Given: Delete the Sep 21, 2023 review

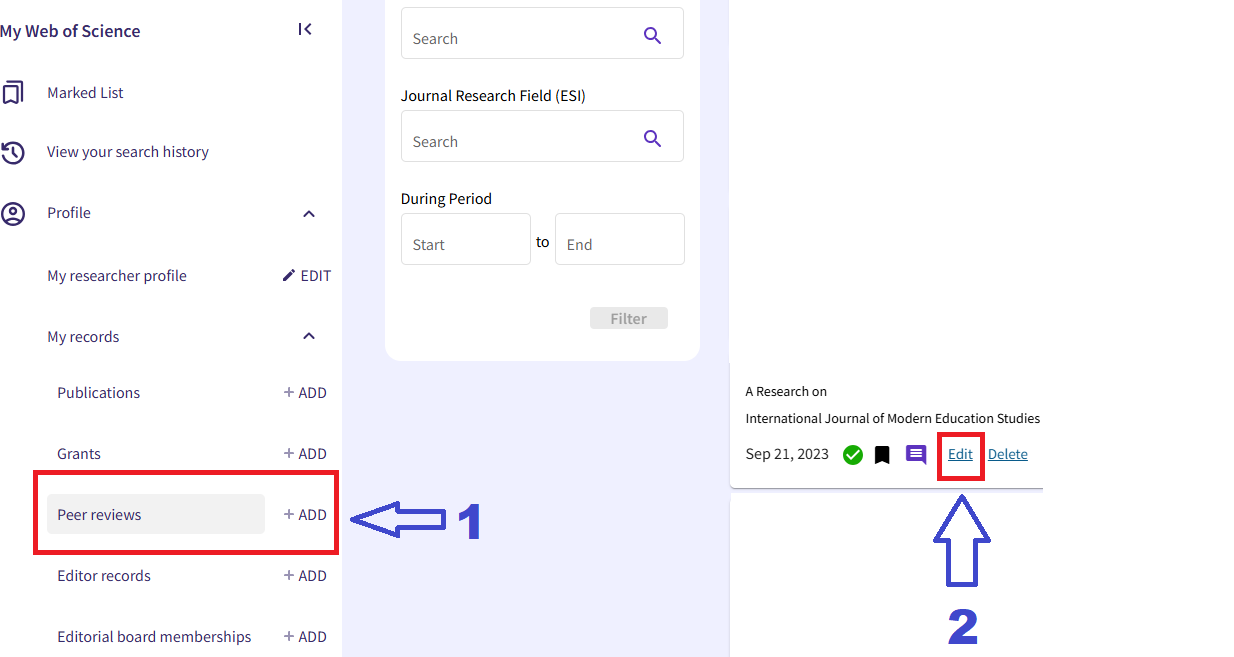Looking at the screenshot, I should [1007, 454].
